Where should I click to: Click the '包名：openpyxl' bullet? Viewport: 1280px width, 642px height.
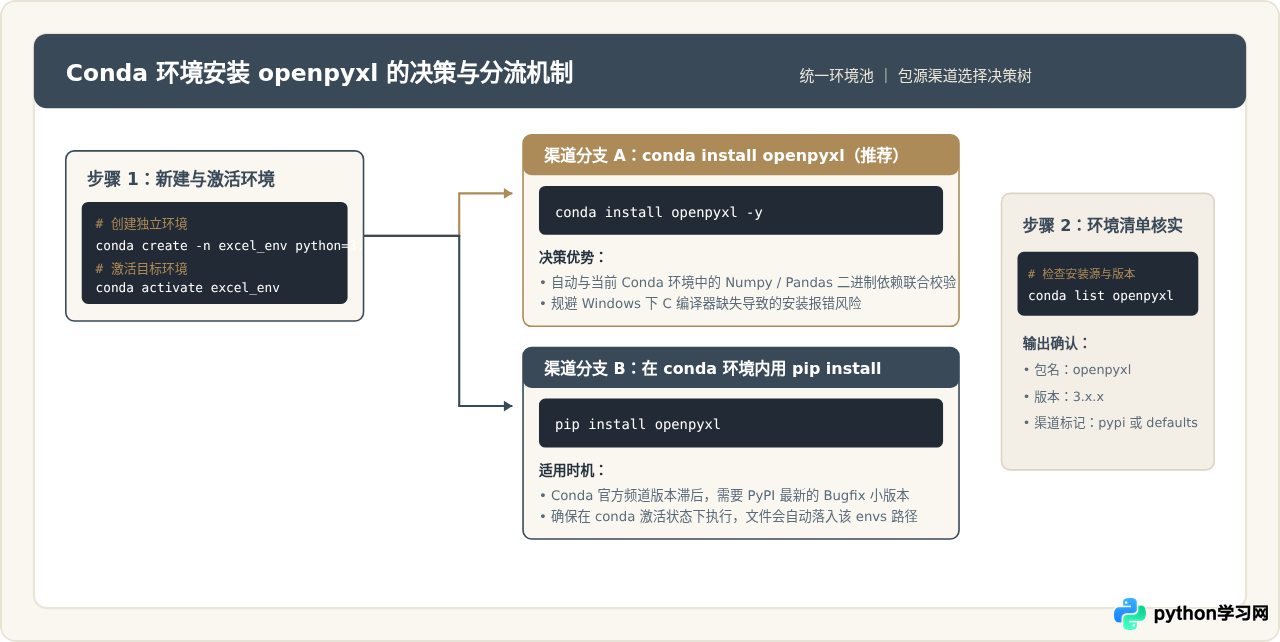click(x=1077, y=370)
